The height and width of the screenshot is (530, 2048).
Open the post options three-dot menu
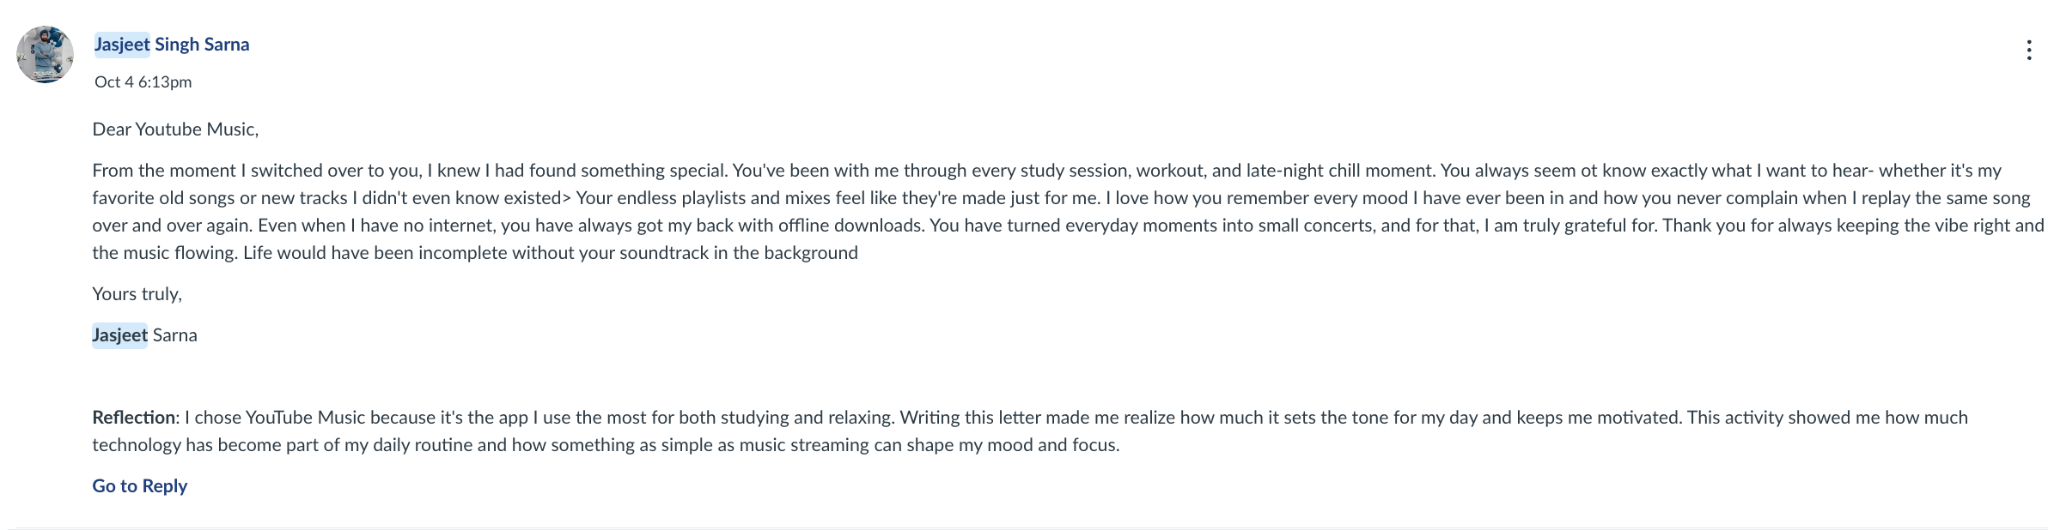(2028, 50)
